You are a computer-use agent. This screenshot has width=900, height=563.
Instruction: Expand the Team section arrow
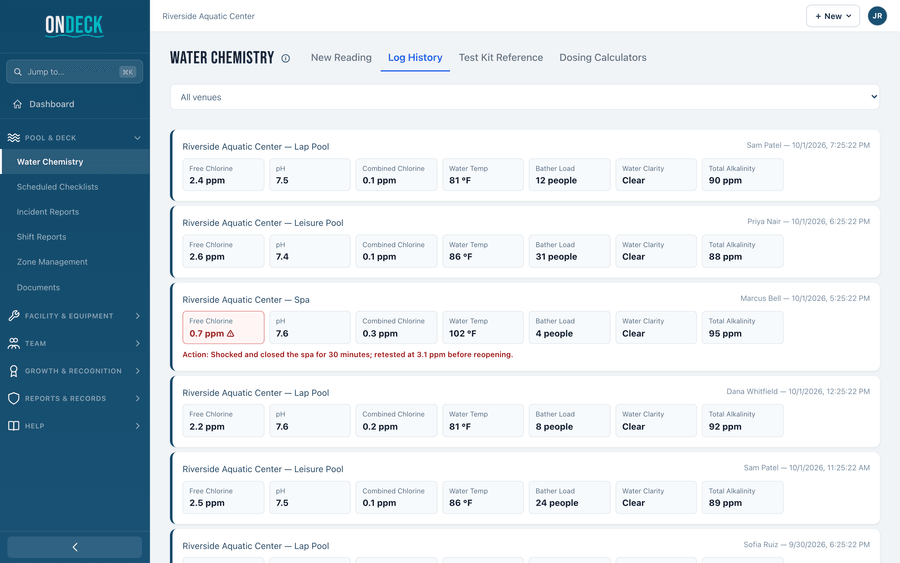(137, 343)
